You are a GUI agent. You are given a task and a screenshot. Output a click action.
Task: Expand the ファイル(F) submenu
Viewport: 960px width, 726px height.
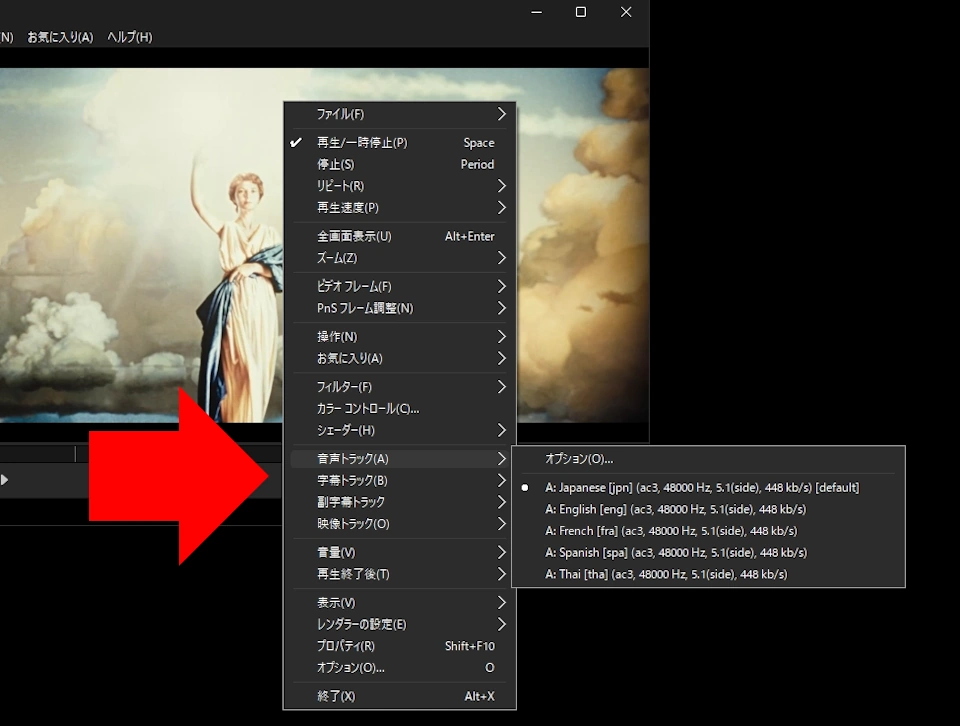pos(400,114)
